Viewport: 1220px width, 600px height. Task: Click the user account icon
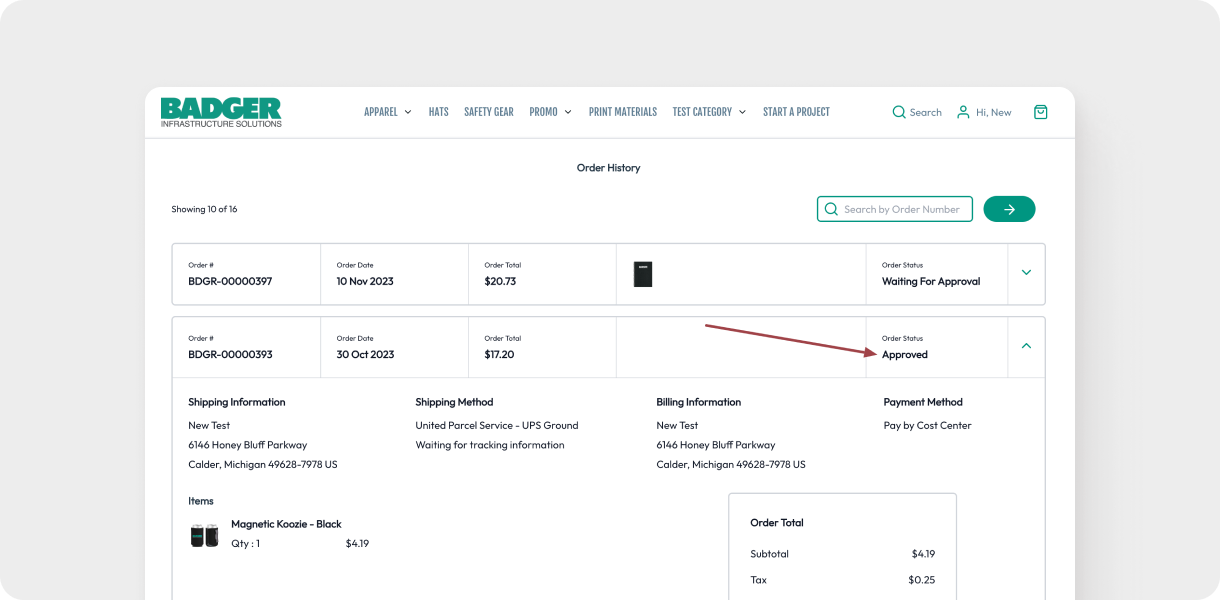click(963, 112)
